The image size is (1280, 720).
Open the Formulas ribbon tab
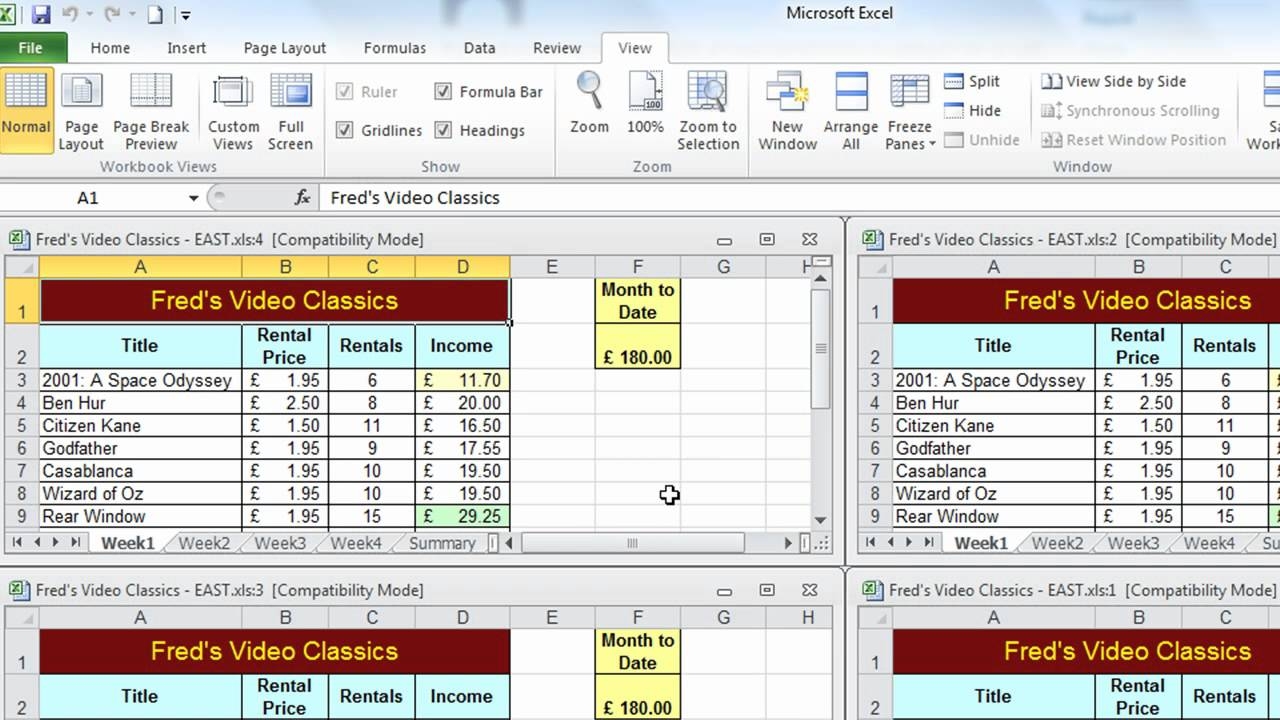pyautogui.click(x=394, y=48)
